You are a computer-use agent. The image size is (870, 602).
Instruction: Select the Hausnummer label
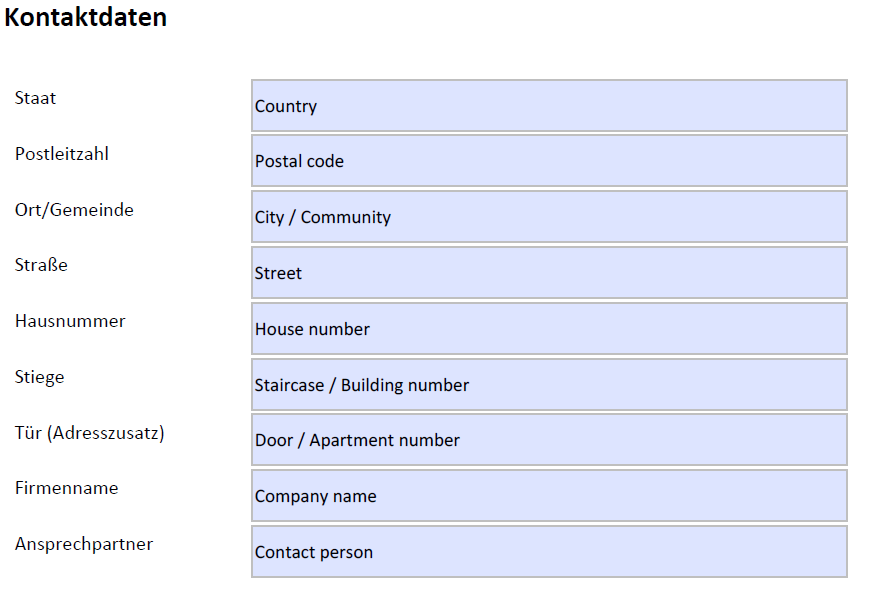70,321
